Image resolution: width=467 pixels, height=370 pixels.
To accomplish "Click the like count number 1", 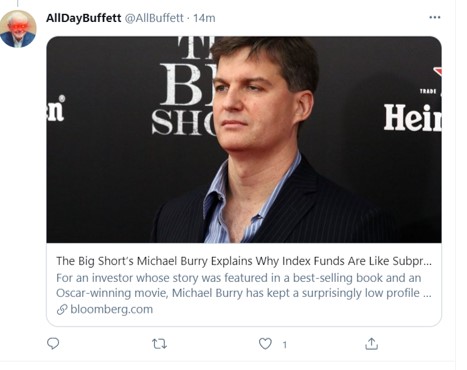I will (285, 345).
